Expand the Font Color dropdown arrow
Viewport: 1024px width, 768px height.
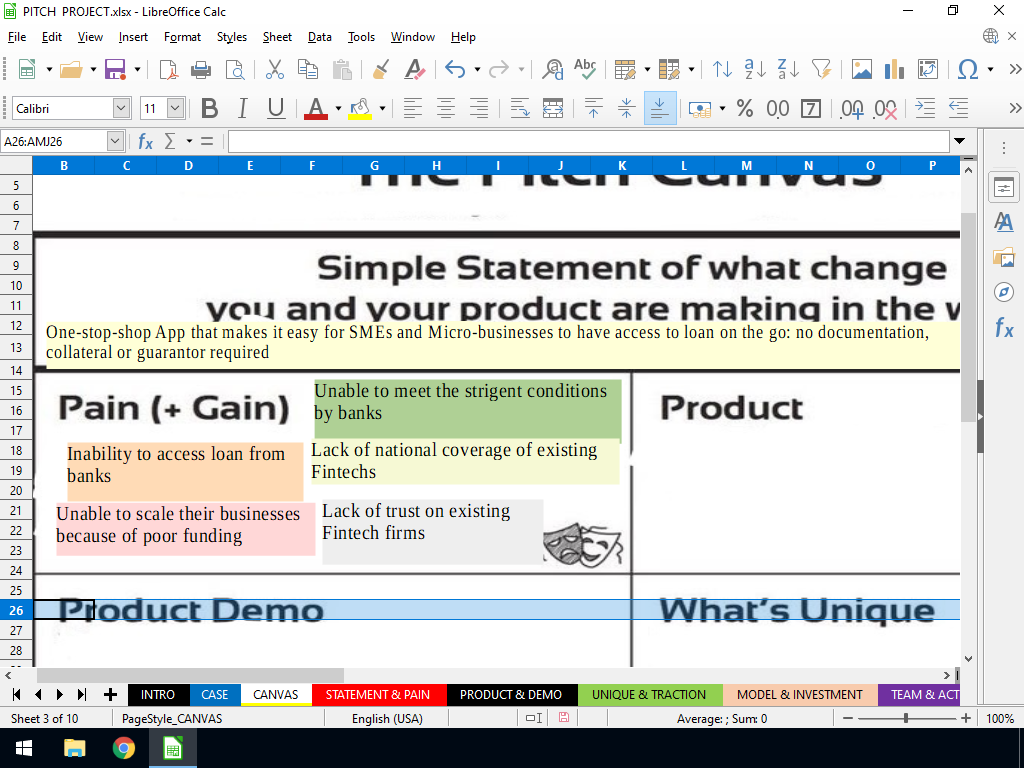point(338,108)
